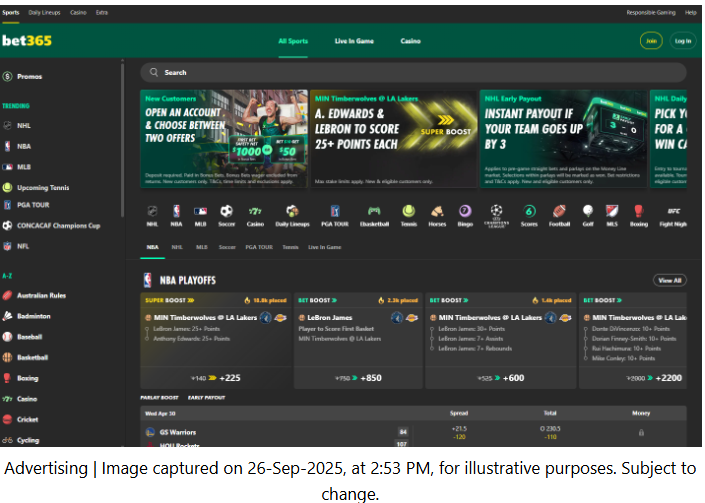Select Soccer in the sport filter tabs
Image resolution: width=705 pixels, height=503 pixels.
(227, 247)
